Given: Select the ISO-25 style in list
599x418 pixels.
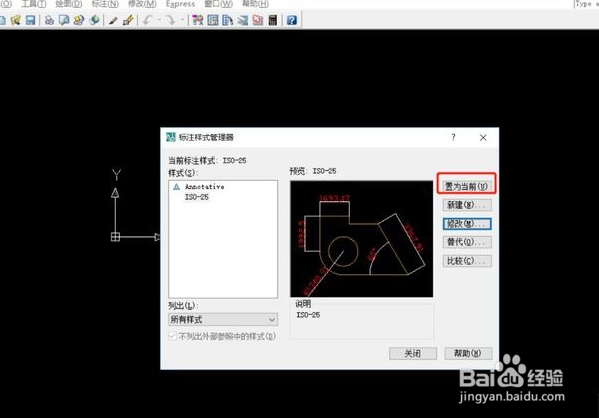Looking at the screenshot, I should tap(197, 197).
